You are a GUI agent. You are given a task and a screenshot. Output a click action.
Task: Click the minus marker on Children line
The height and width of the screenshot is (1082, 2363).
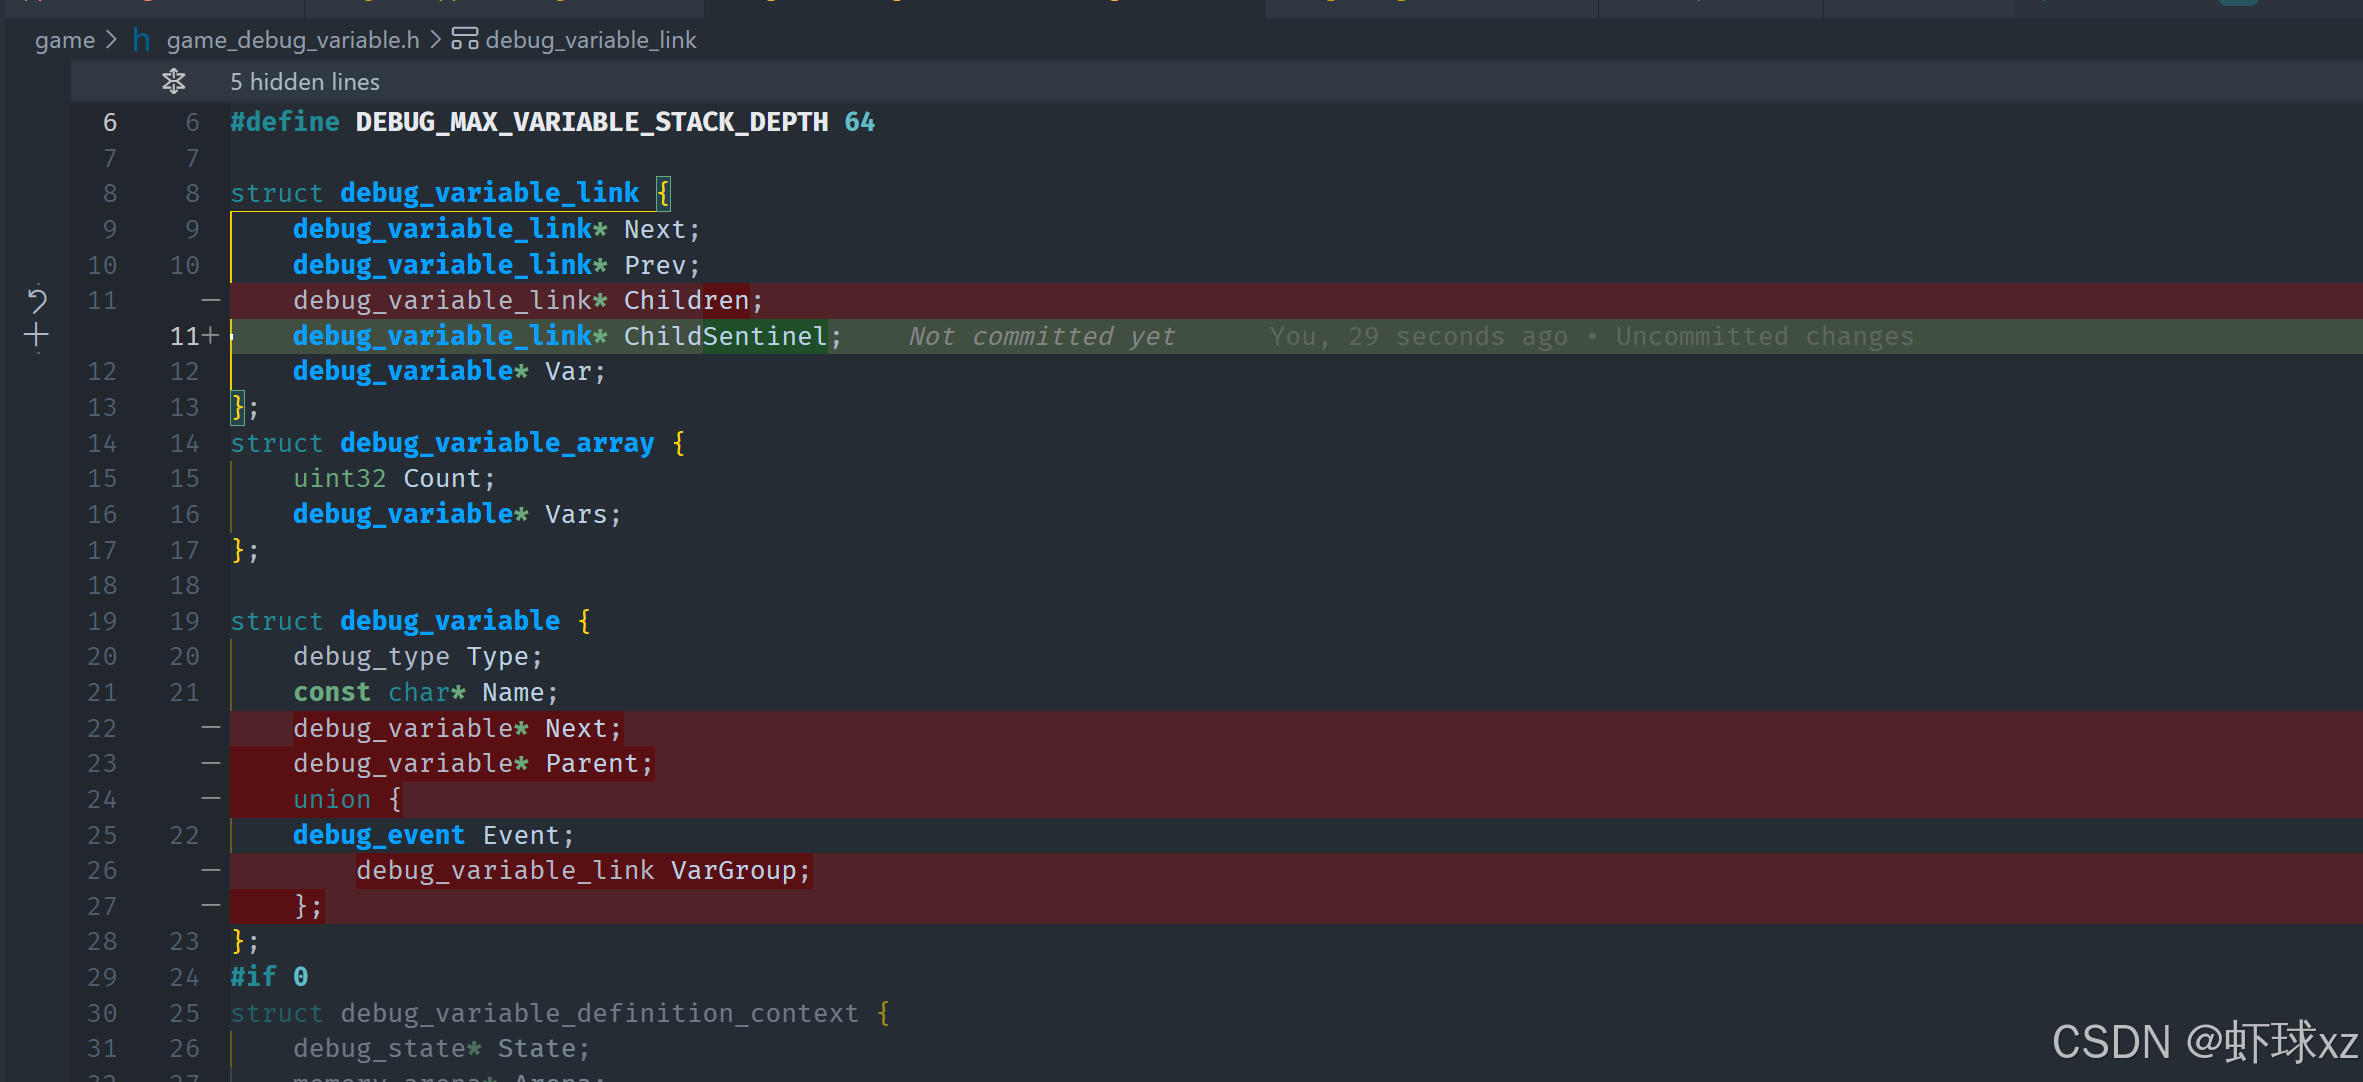210,300
